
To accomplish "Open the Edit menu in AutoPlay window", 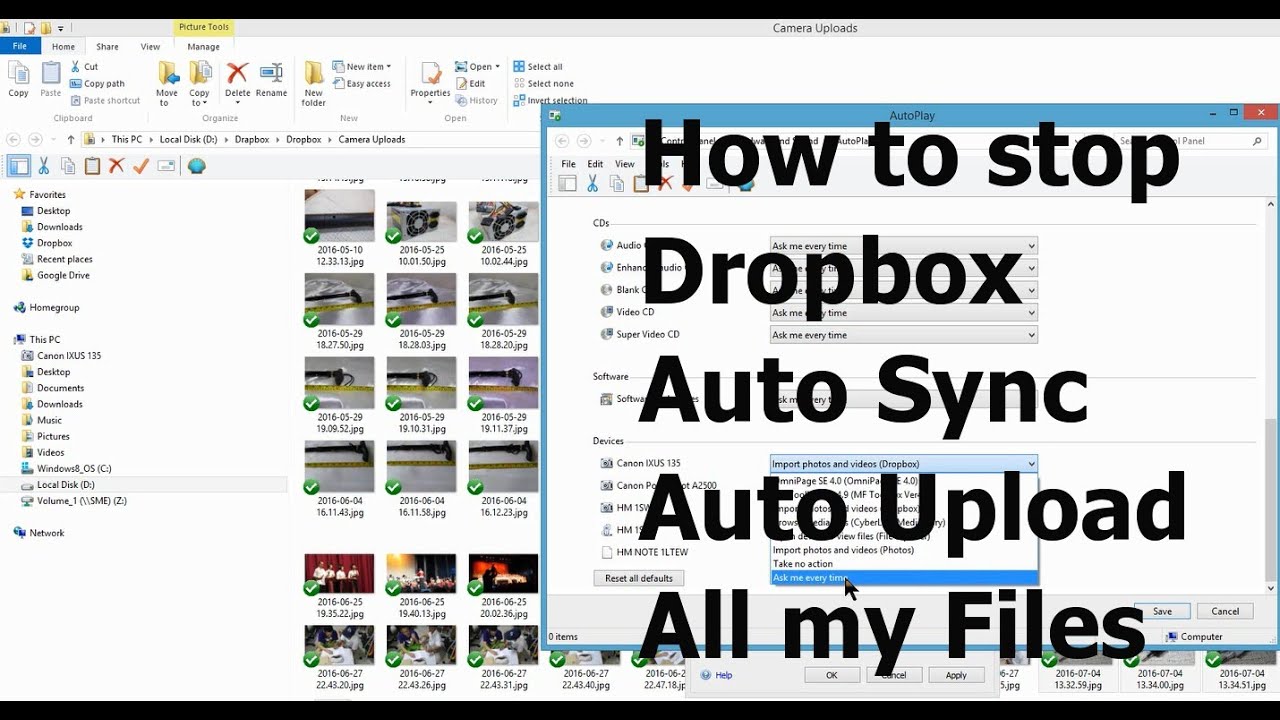I will [595, 164].
